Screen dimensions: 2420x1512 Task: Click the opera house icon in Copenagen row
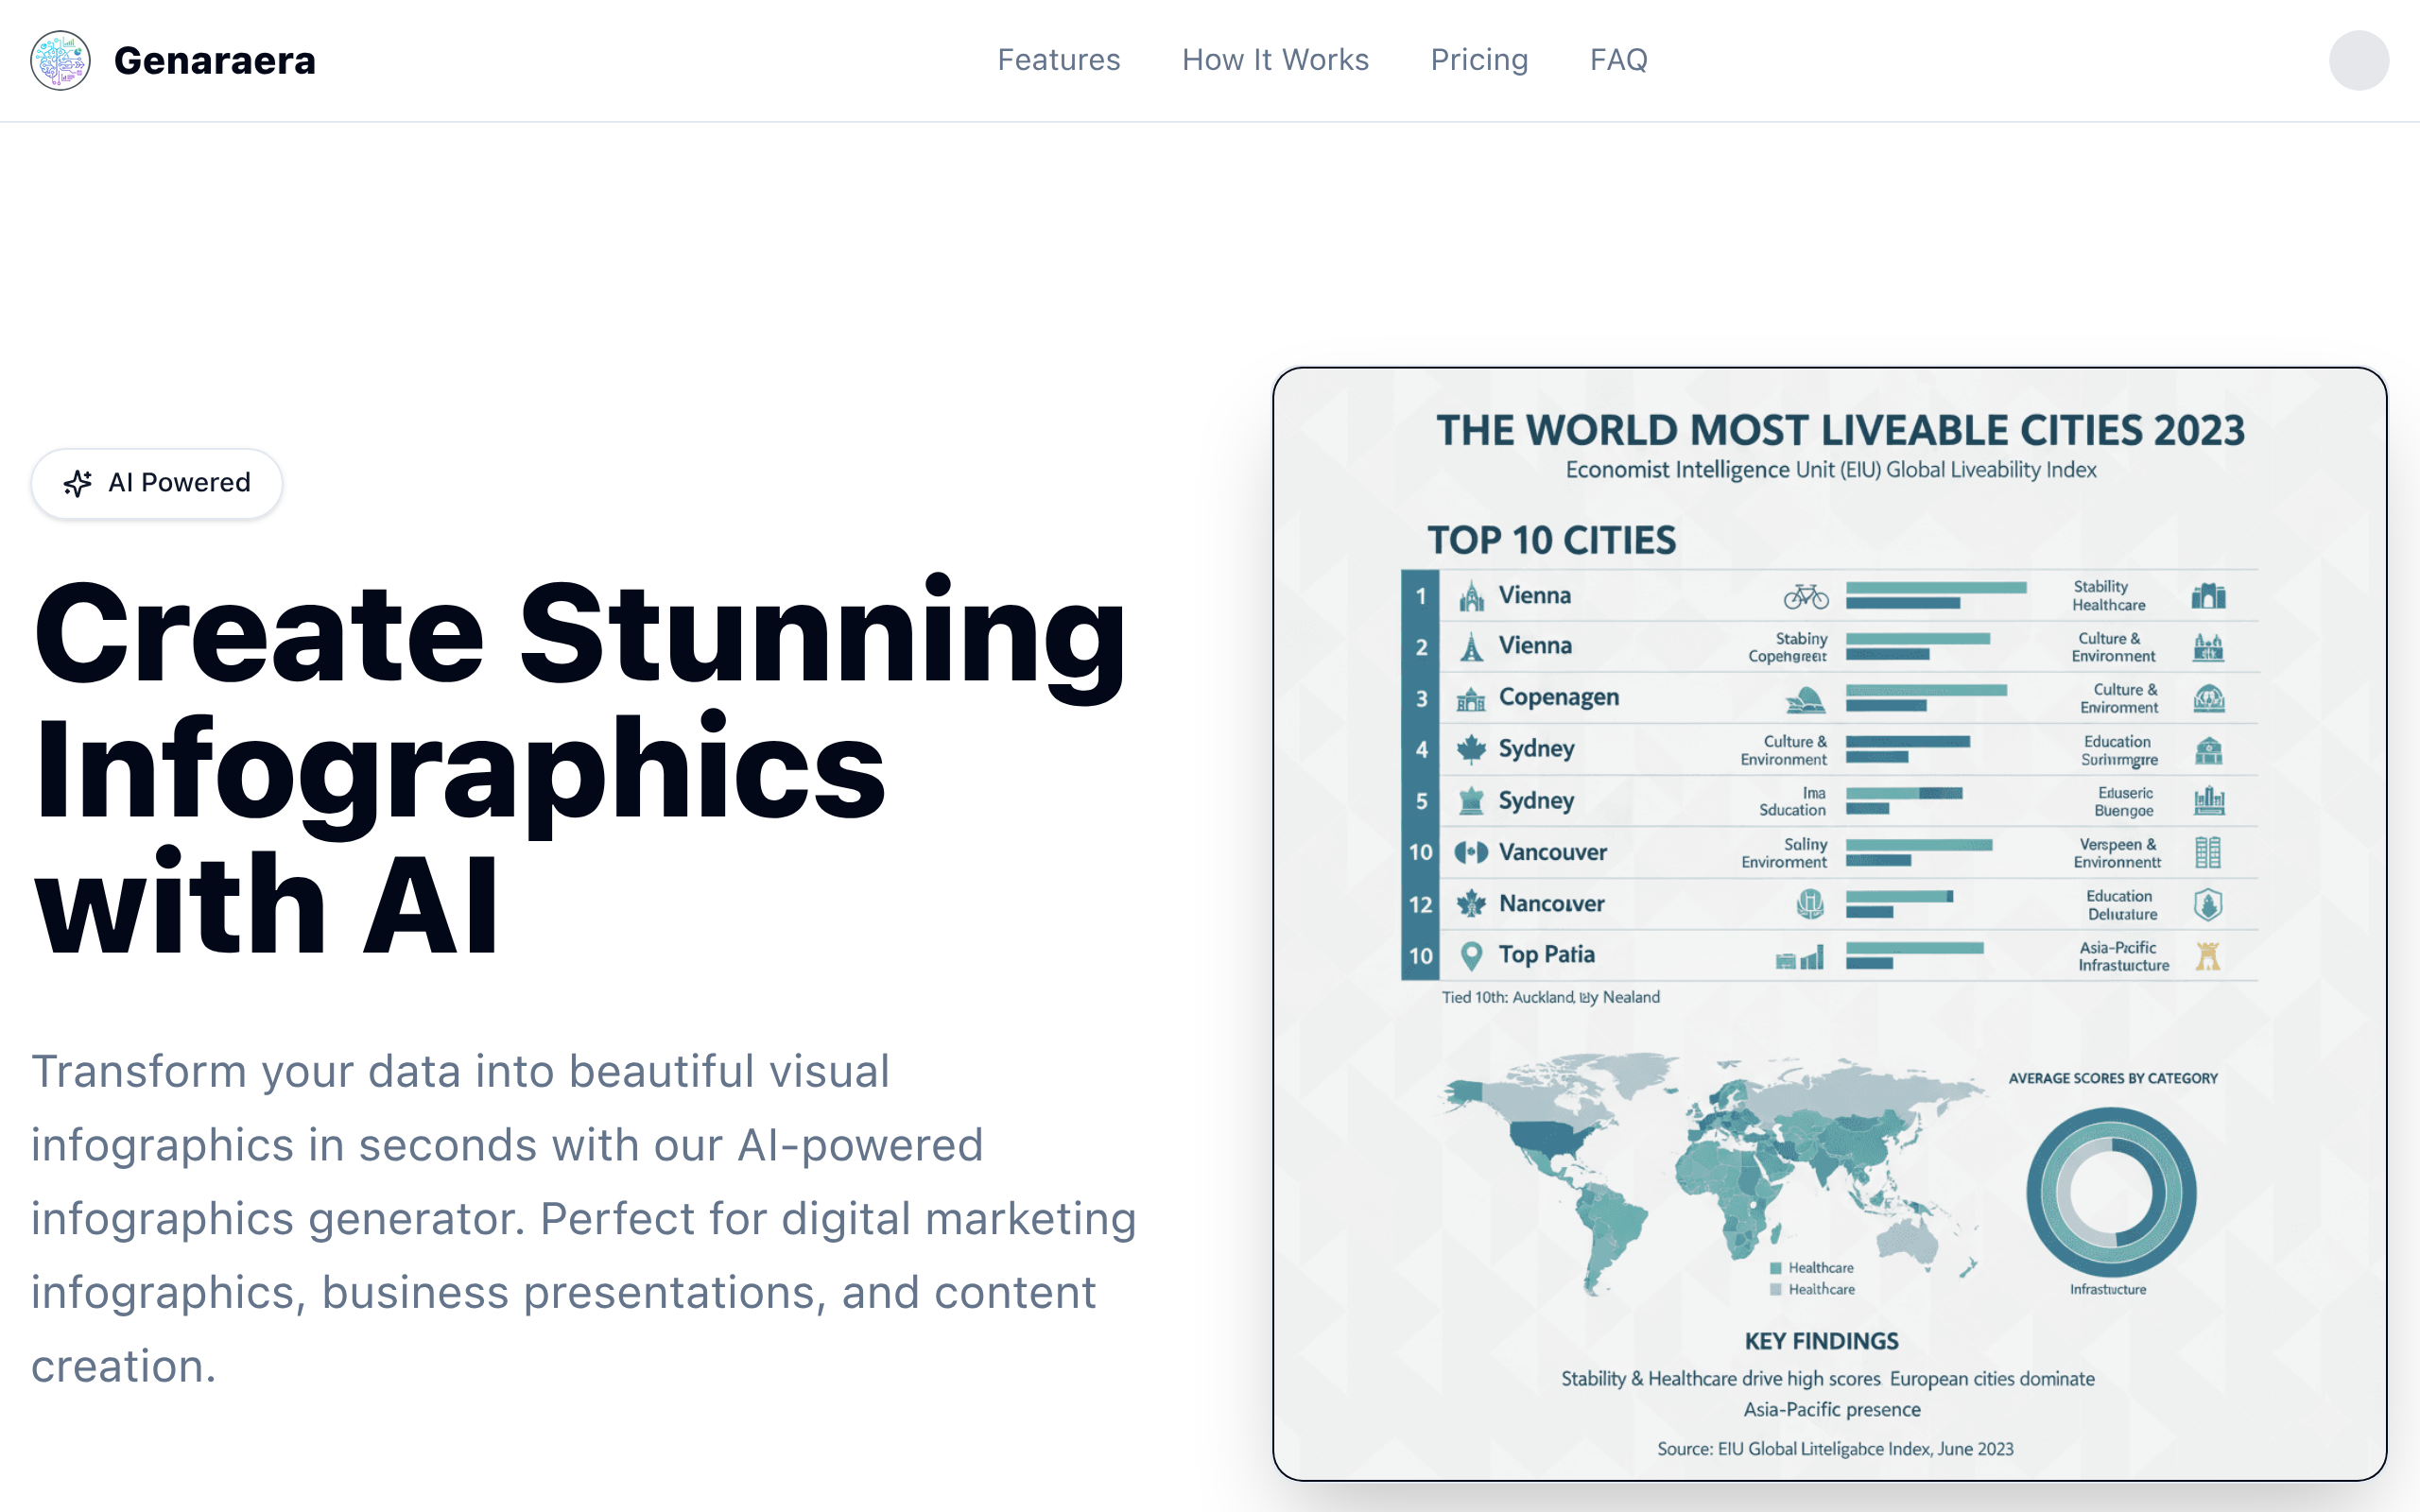[x=1806, y=699]
